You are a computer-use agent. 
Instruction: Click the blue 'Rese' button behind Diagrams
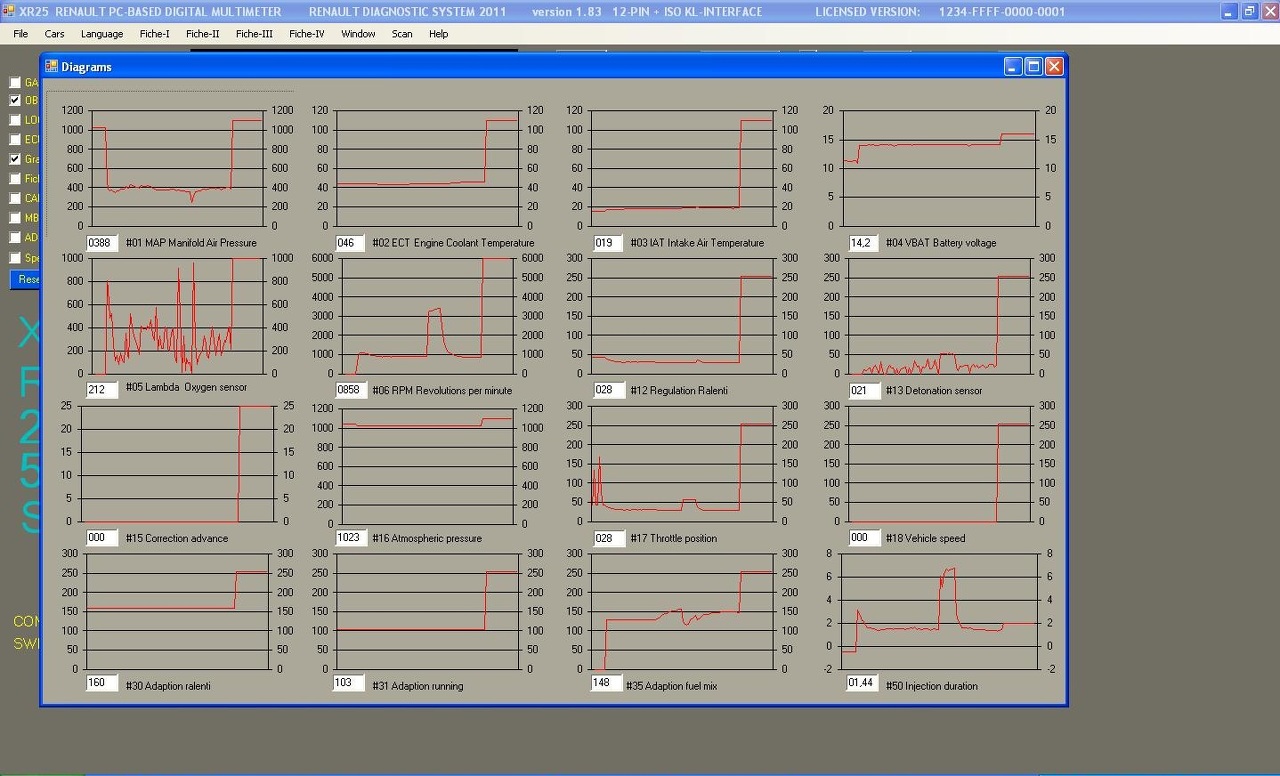pos(25,280)
